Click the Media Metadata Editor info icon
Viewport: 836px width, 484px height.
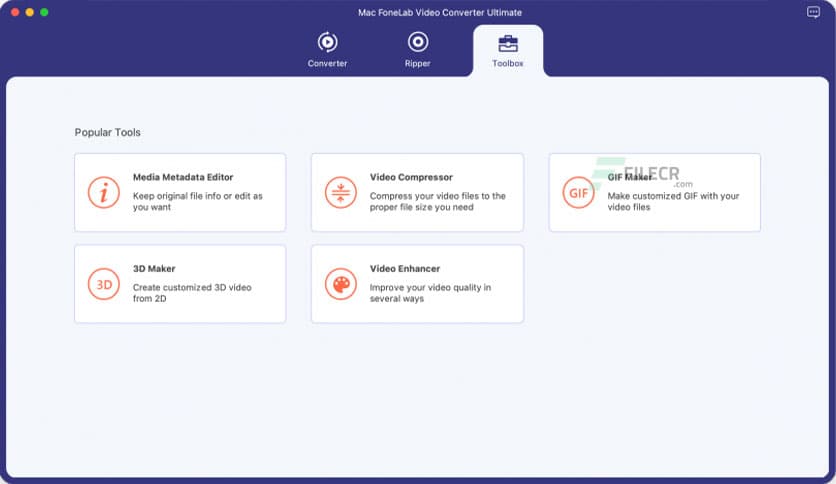(103, 192)
